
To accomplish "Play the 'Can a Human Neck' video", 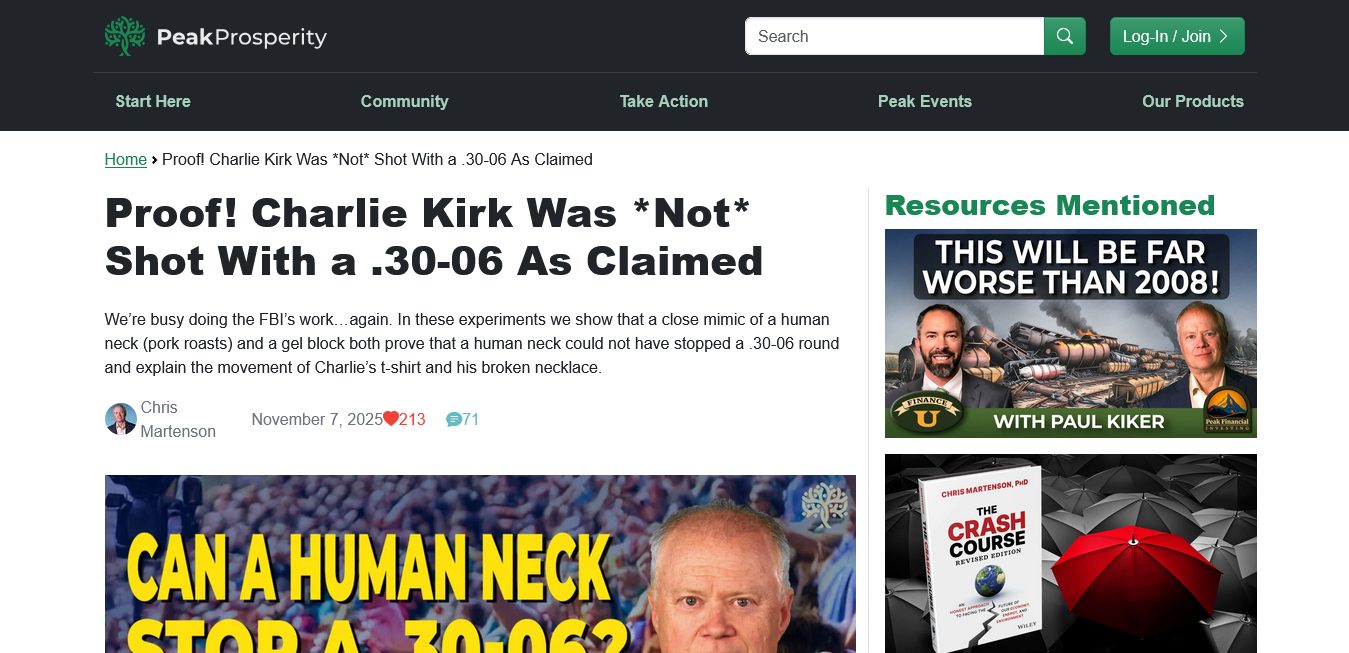I will tap(480, 564).
